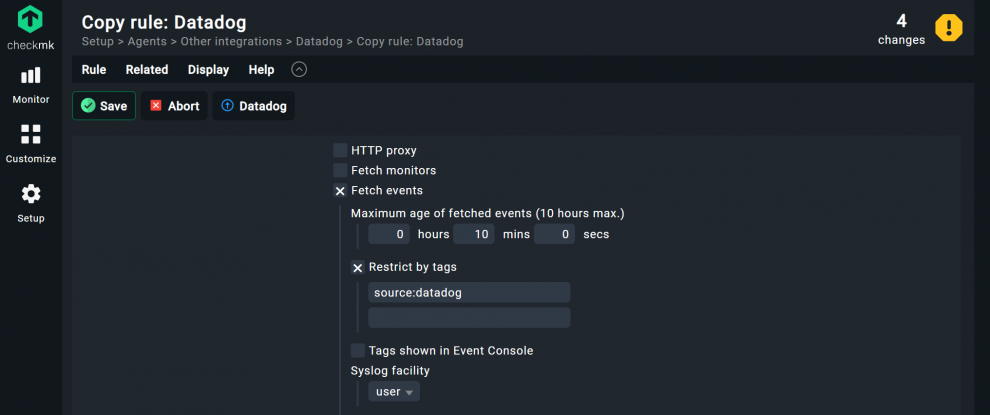990x415 pixels.
Task: Click Setup in the breadcrumb
Action: click(98, 42)
